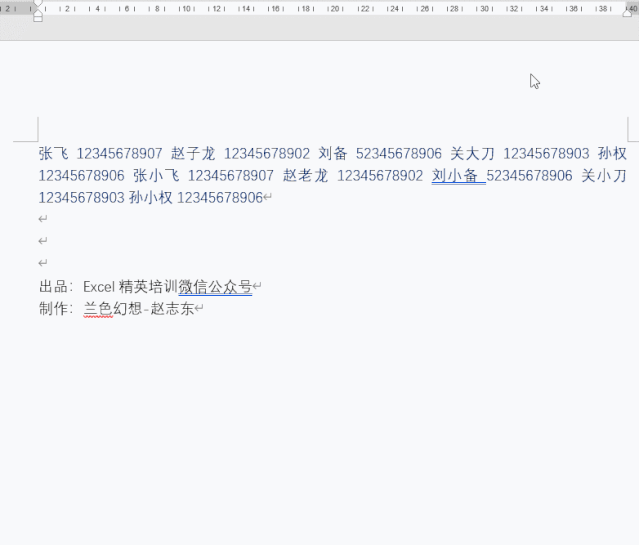639x545 pixels.
Task: Click the underlined name 刘小备
Action: point(455,176)
